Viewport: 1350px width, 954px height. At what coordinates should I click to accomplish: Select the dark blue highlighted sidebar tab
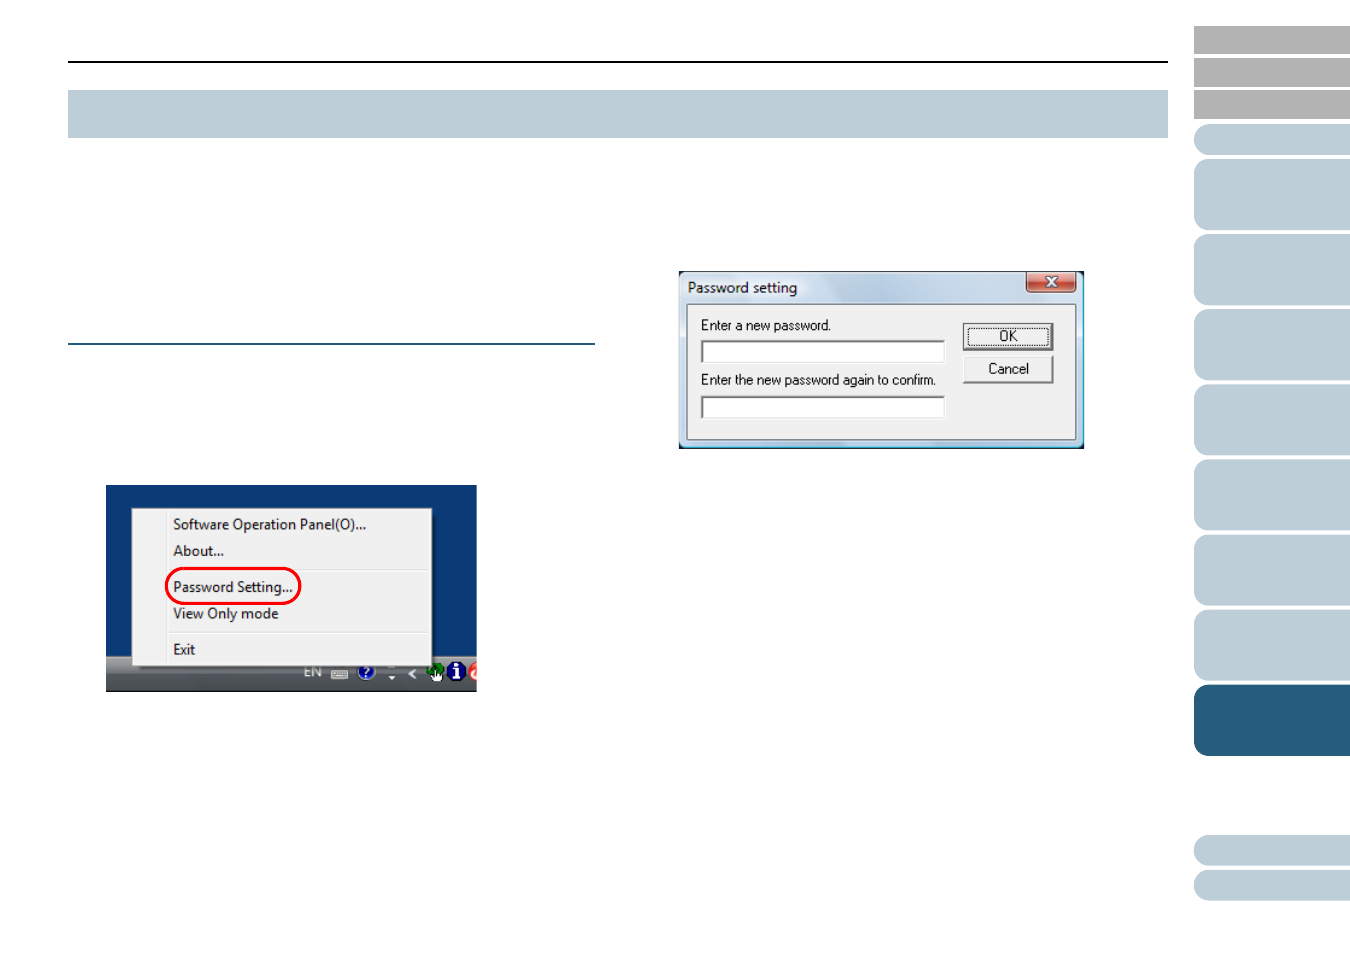pos(1271,720)
